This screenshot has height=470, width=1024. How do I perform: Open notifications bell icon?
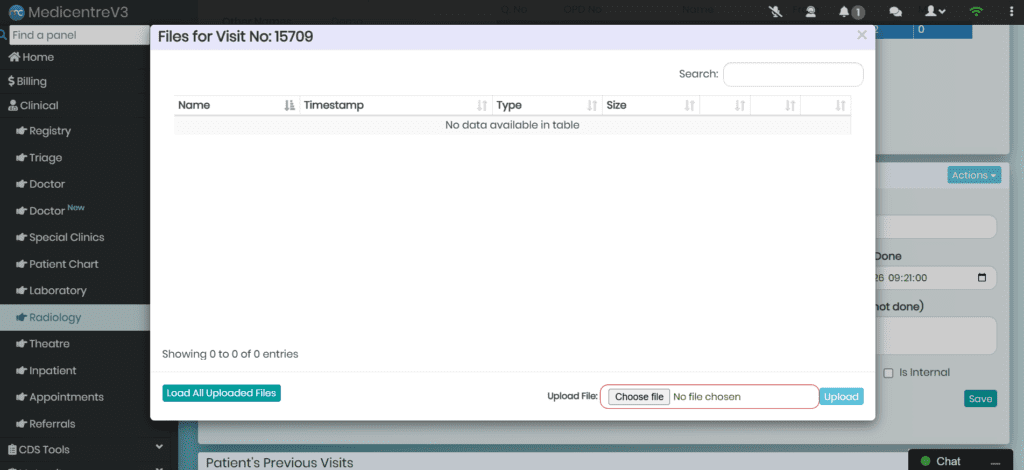tap(844, 11)
